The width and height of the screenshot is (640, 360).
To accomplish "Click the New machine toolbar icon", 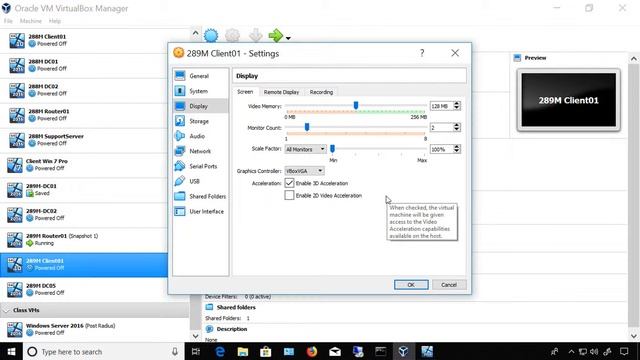I will 211,36.
